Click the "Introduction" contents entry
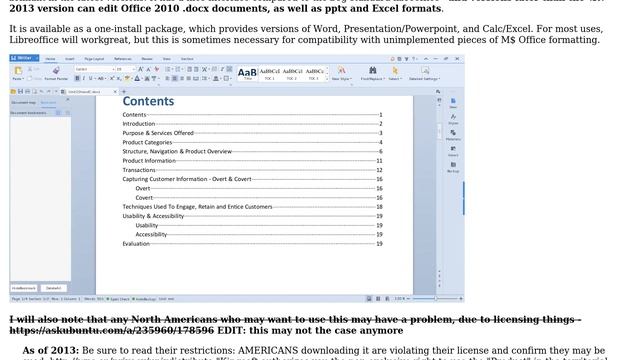640x360 pixels. (139, 124)
